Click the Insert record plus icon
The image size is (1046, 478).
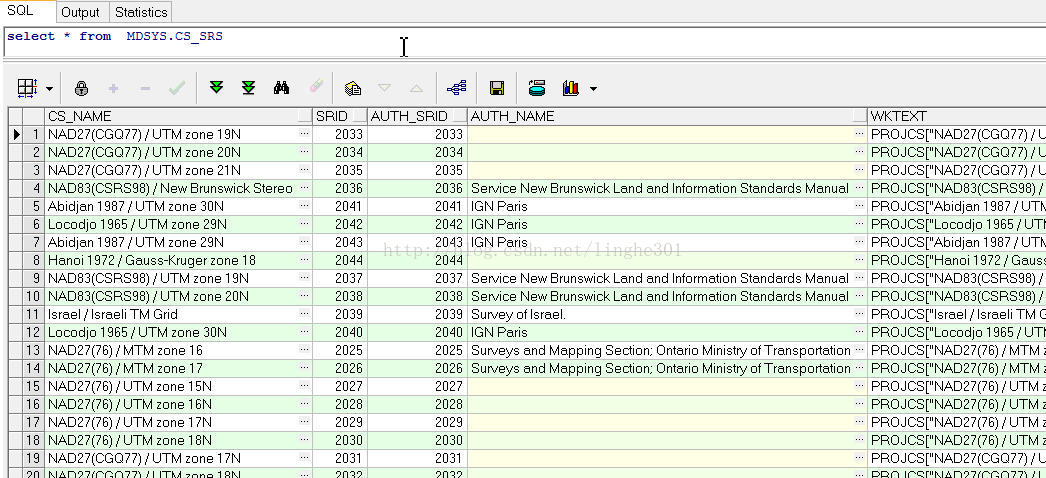(x=113, y=88)
